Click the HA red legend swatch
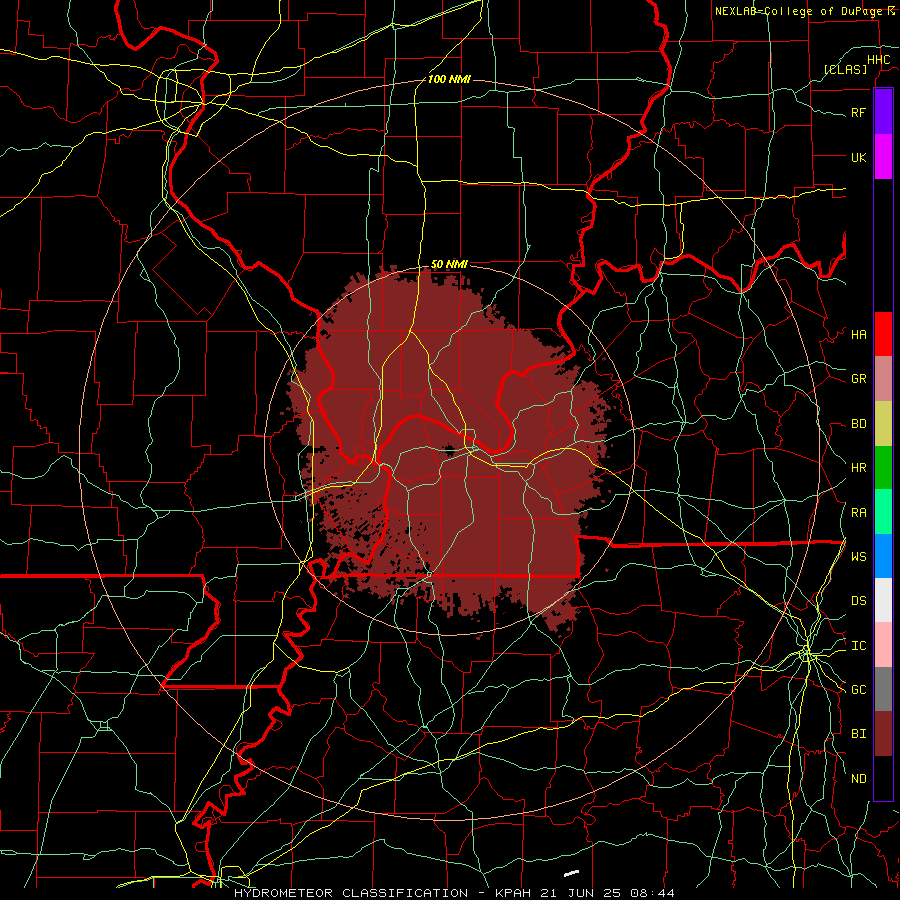Screen dimensions: 900x900 883,334
